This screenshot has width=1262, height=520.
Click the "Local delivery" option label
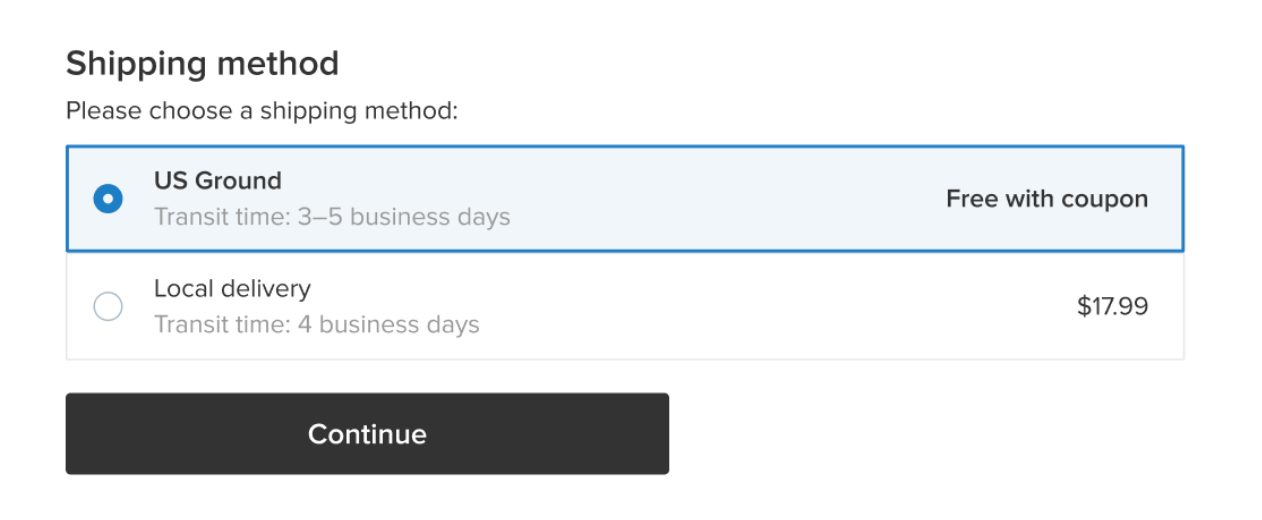pos(232,289)
